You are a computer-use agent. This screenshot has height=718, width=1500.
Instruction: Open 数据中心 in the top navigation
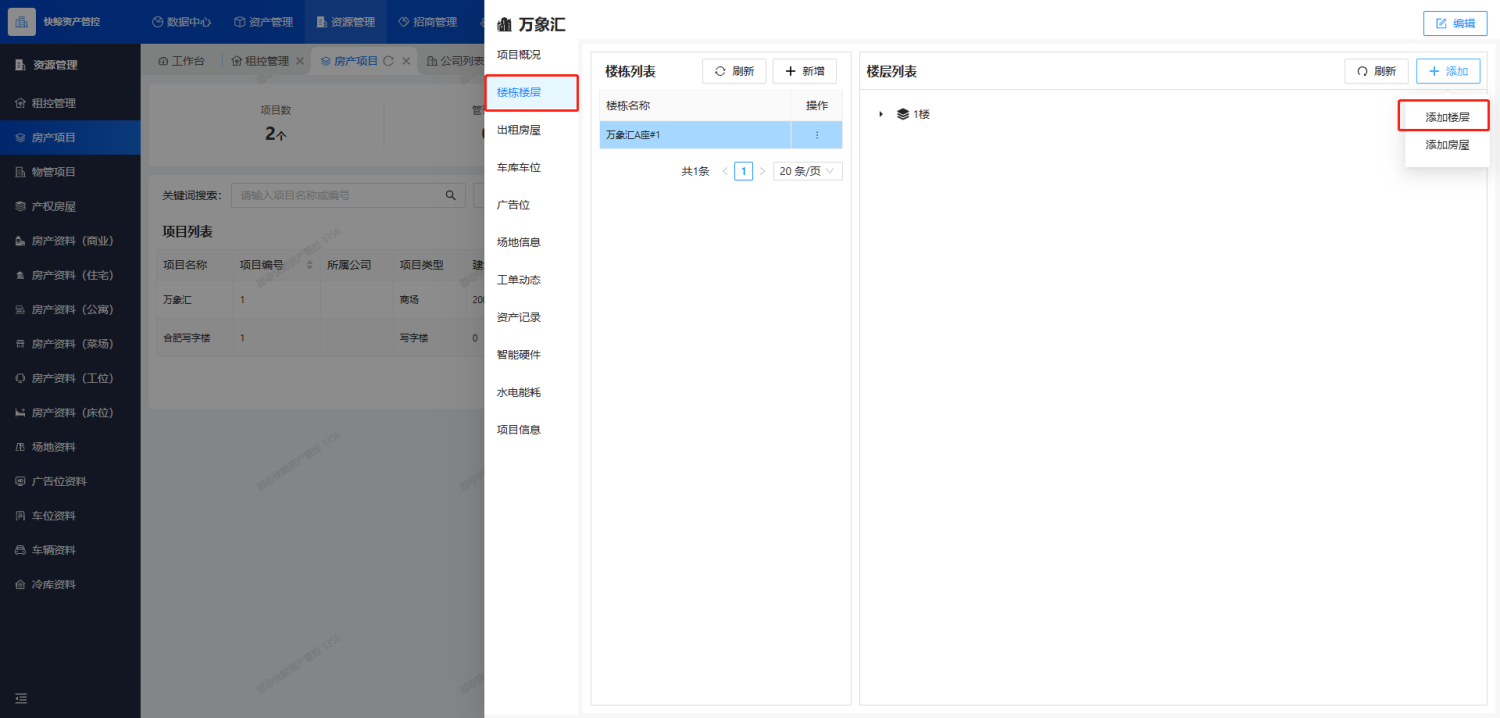coord(181,22)
